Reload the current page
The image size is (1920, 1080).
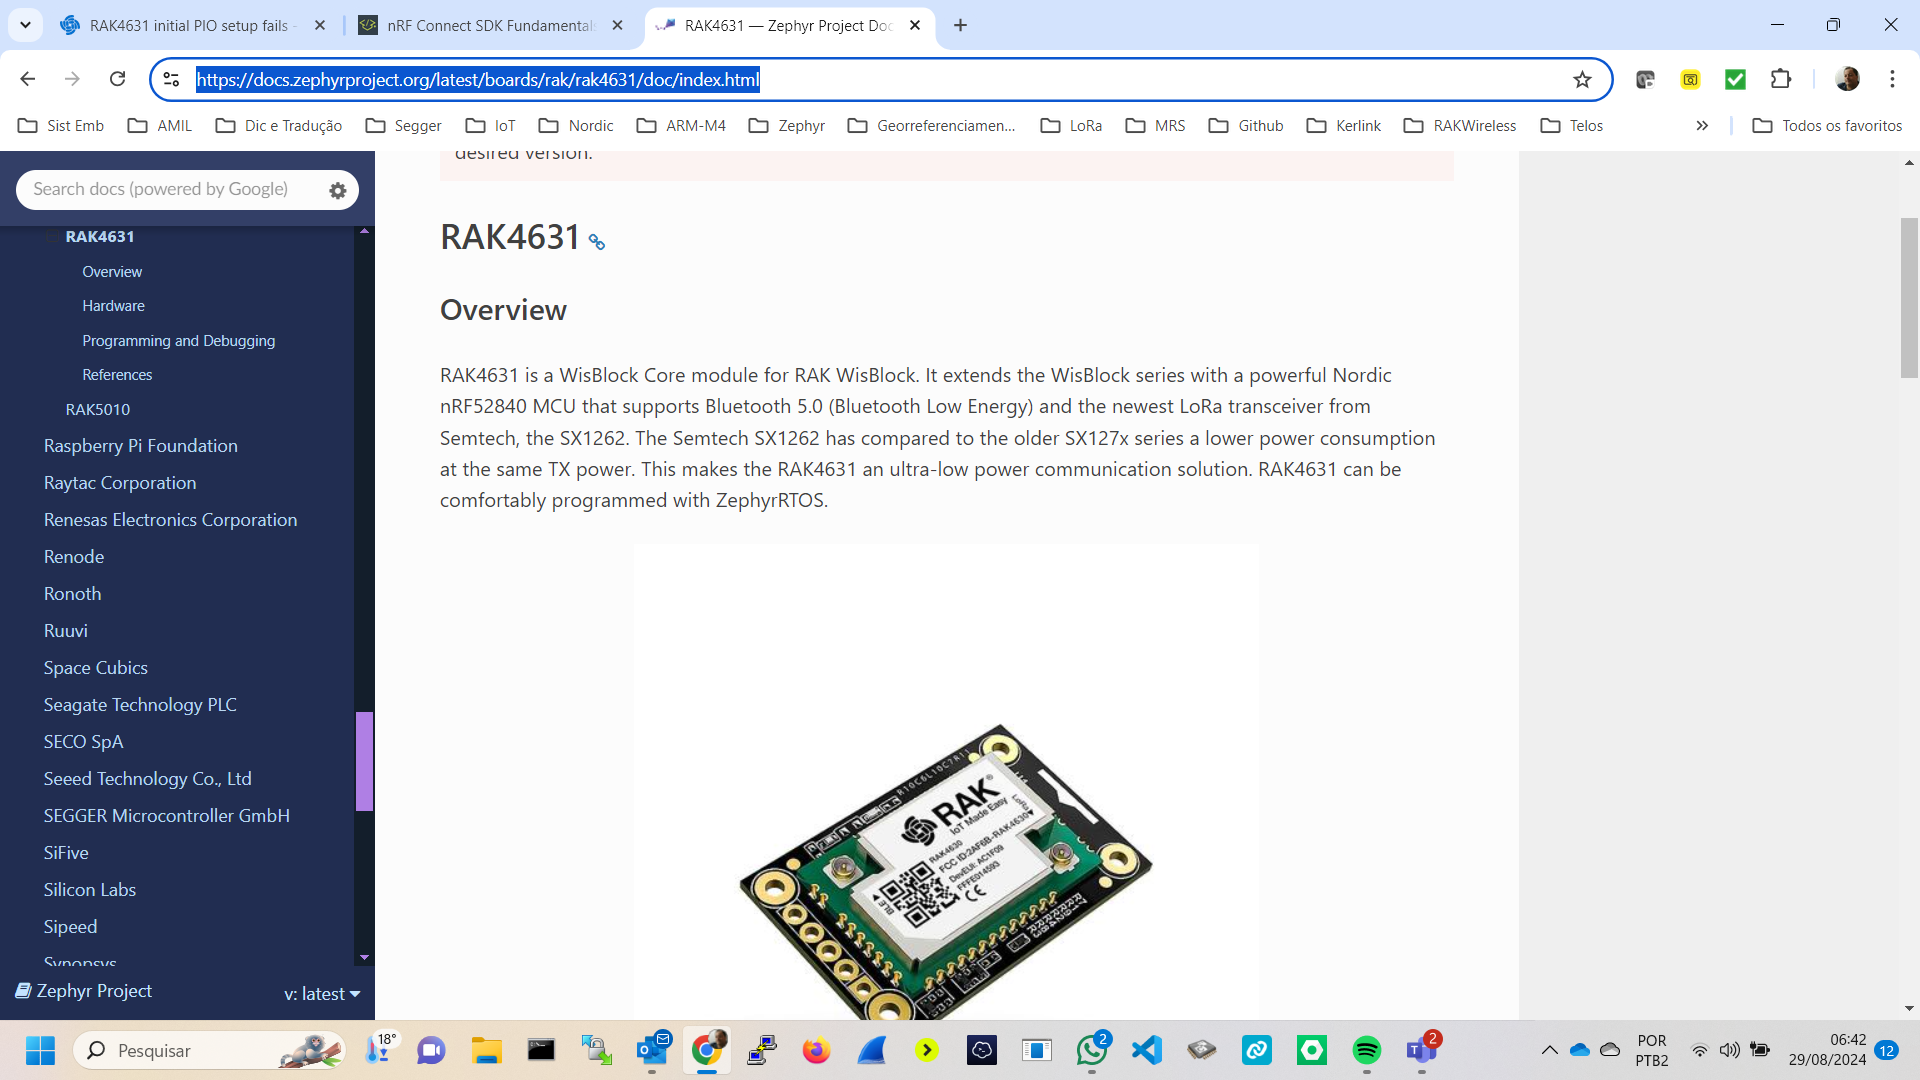point(117,79)
